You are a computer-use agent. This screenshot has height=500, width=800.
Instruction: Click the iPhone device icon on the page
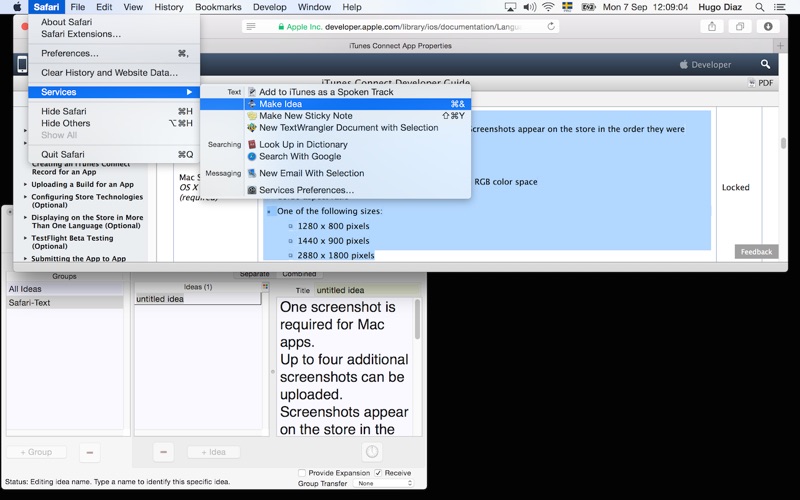click(x=22, y=64)
